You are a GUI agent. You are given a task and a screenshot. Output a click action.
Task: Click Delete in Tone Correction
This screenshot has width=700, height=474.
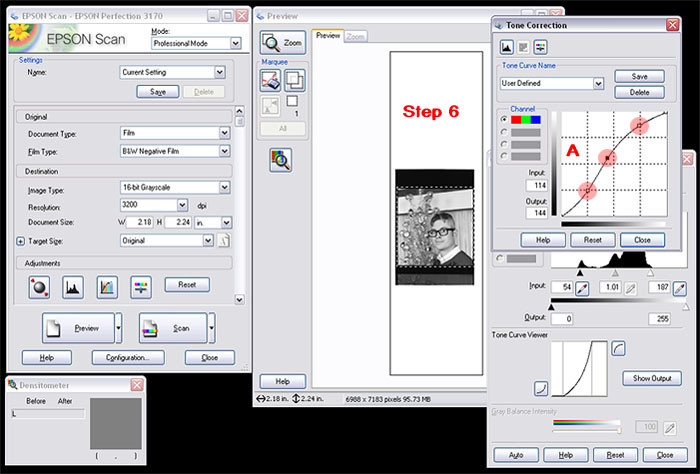click(639, 92)
